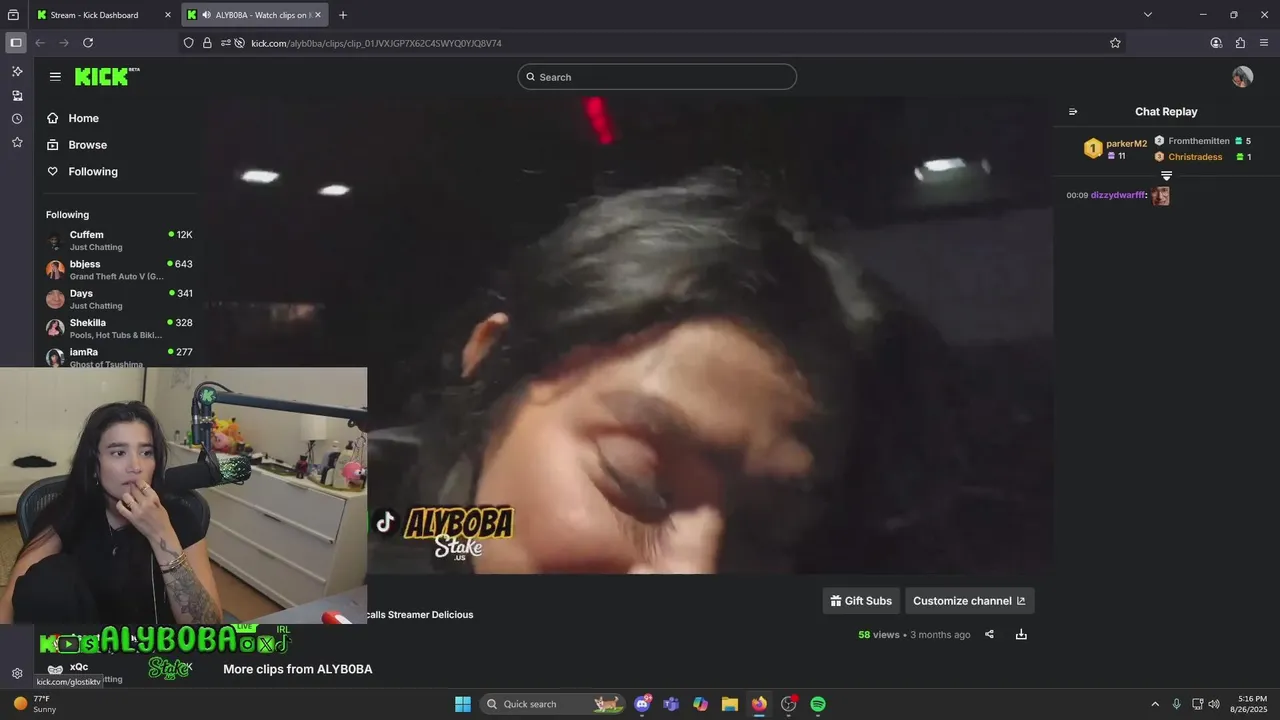Open File Explorer from the taskbar

(x=730, y=704)
